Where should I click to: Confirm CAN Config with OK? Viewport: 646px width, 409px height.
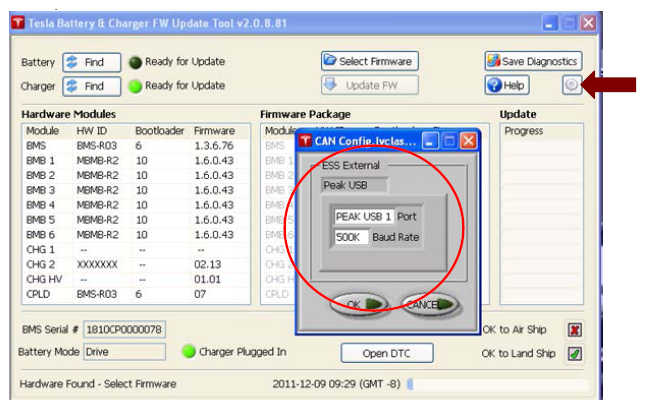(x=360, y=304)
